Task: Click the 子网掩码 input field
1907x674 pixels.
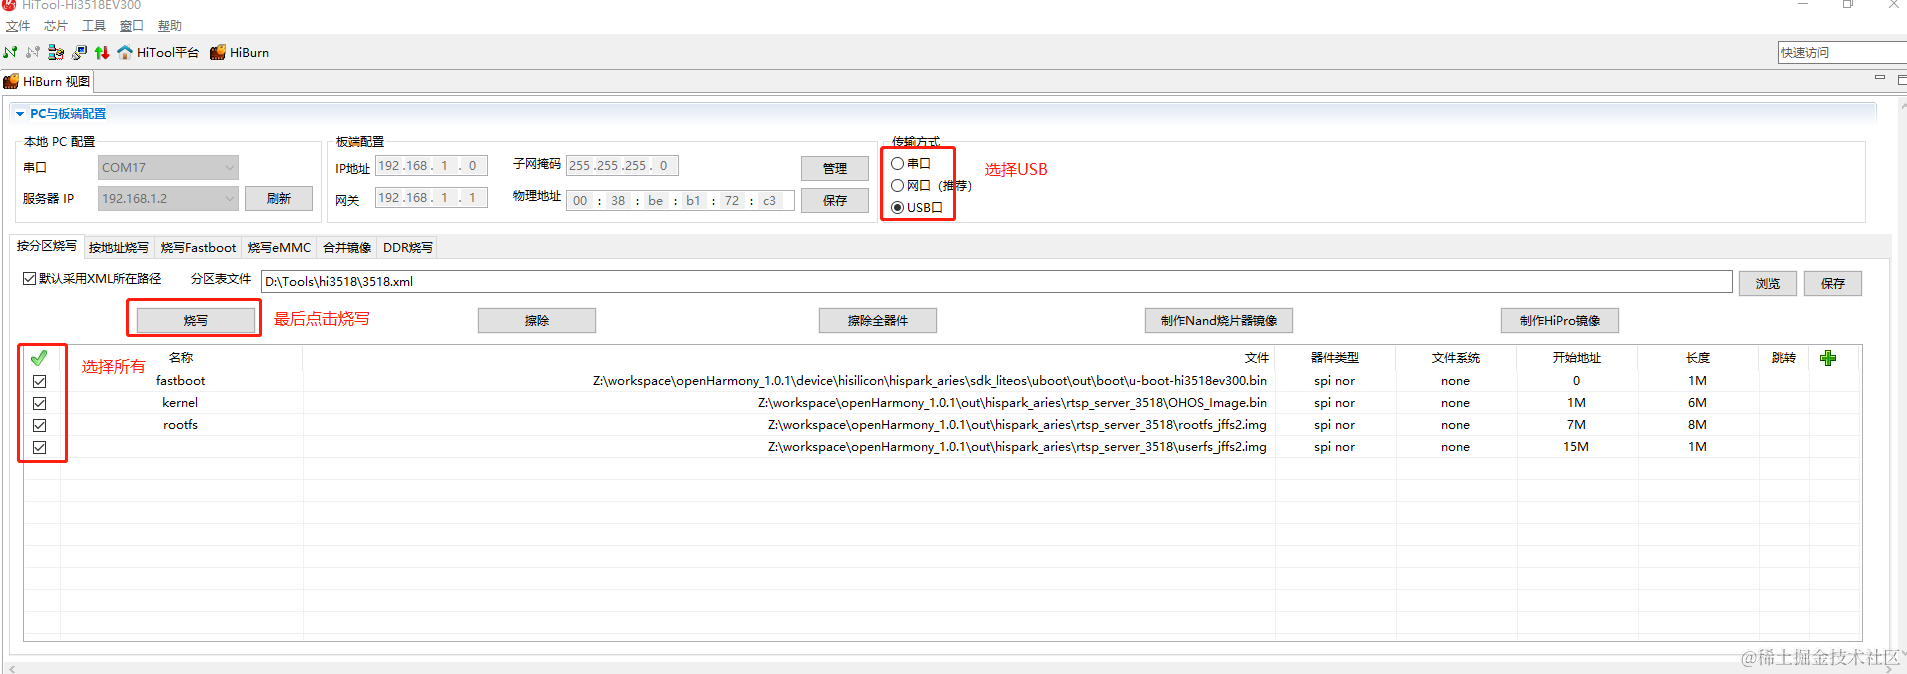Action: click(623, 166)
